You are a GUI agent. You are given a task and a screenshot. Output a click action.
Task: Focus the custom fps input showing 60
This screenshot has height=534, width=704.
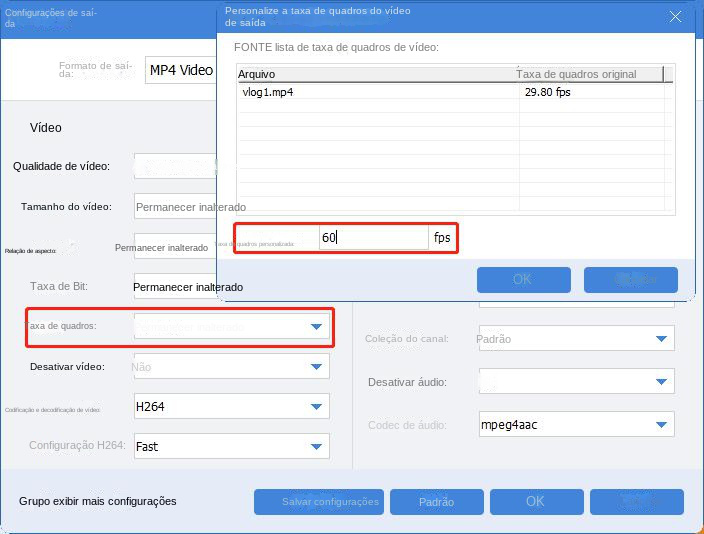pos(374,238)
